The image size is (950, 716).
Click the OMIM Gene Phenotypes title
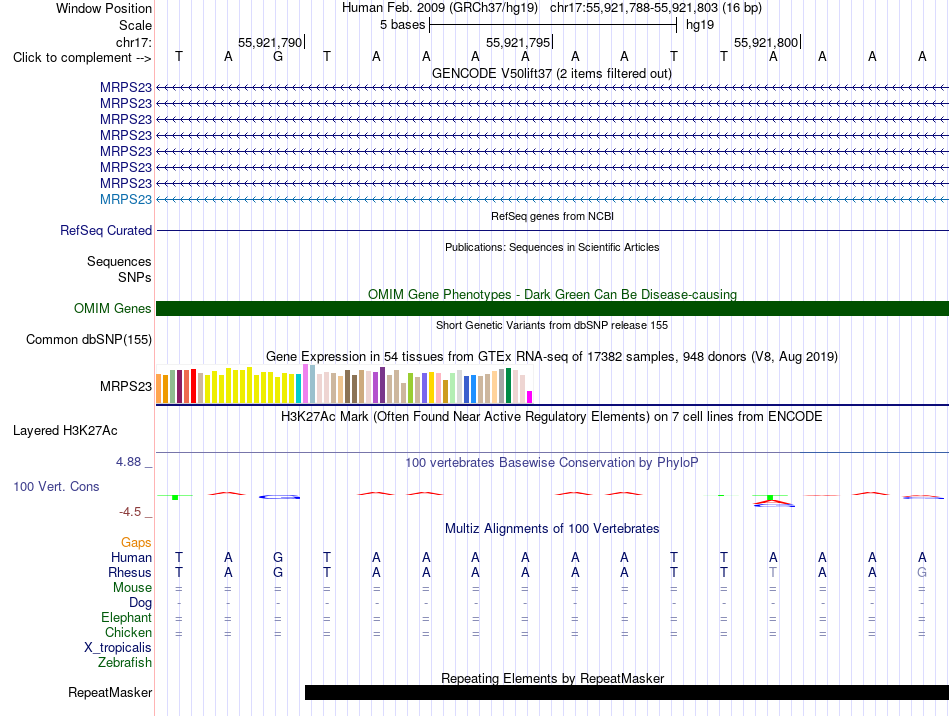[x=552, y=294]
